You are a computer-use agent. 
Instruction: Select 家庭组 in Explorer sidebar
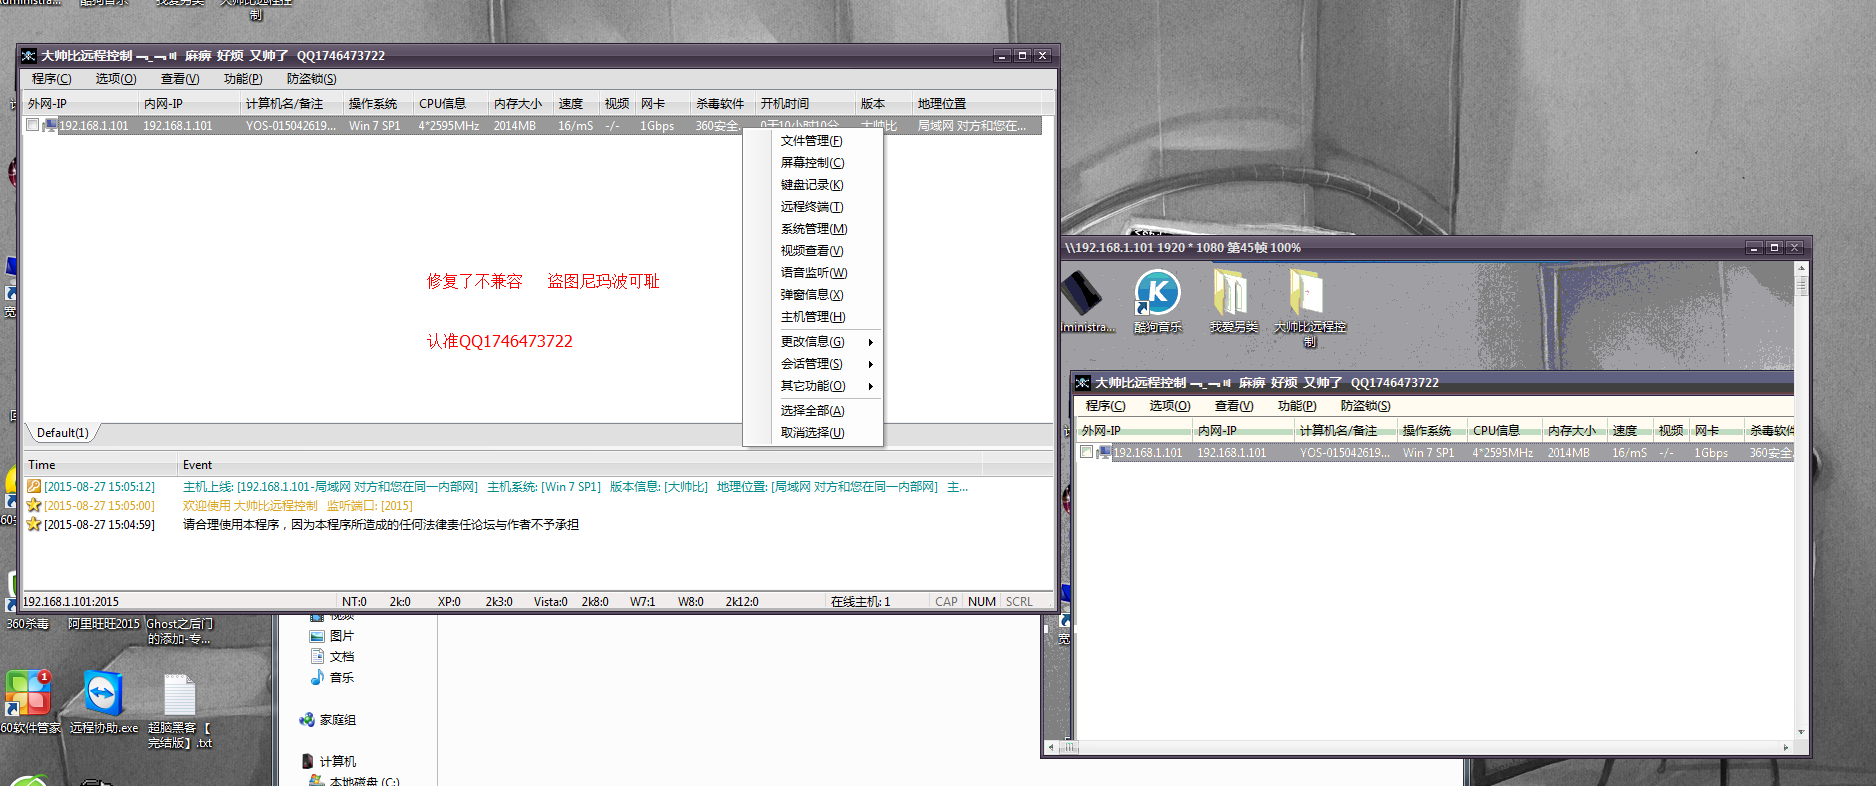pyautogui.click(x=328, y=720)
